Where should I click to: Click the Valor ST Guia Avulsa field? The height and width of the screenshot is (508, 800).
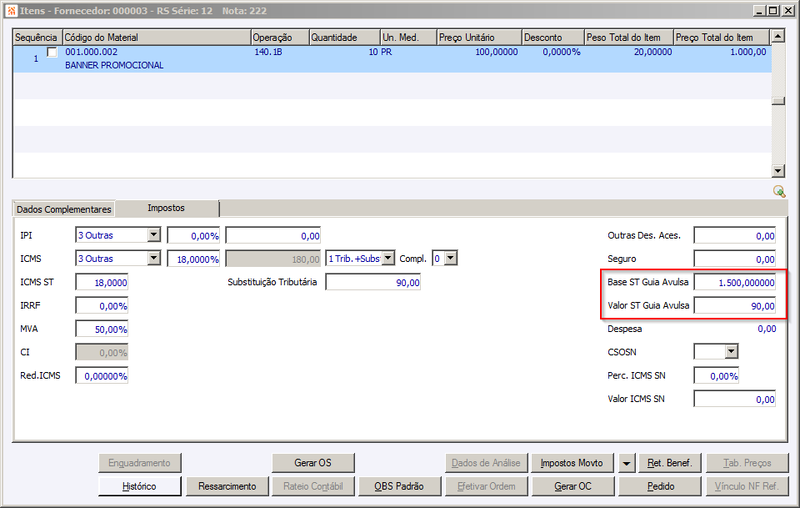pyautogui.click(x=735, y=306)
